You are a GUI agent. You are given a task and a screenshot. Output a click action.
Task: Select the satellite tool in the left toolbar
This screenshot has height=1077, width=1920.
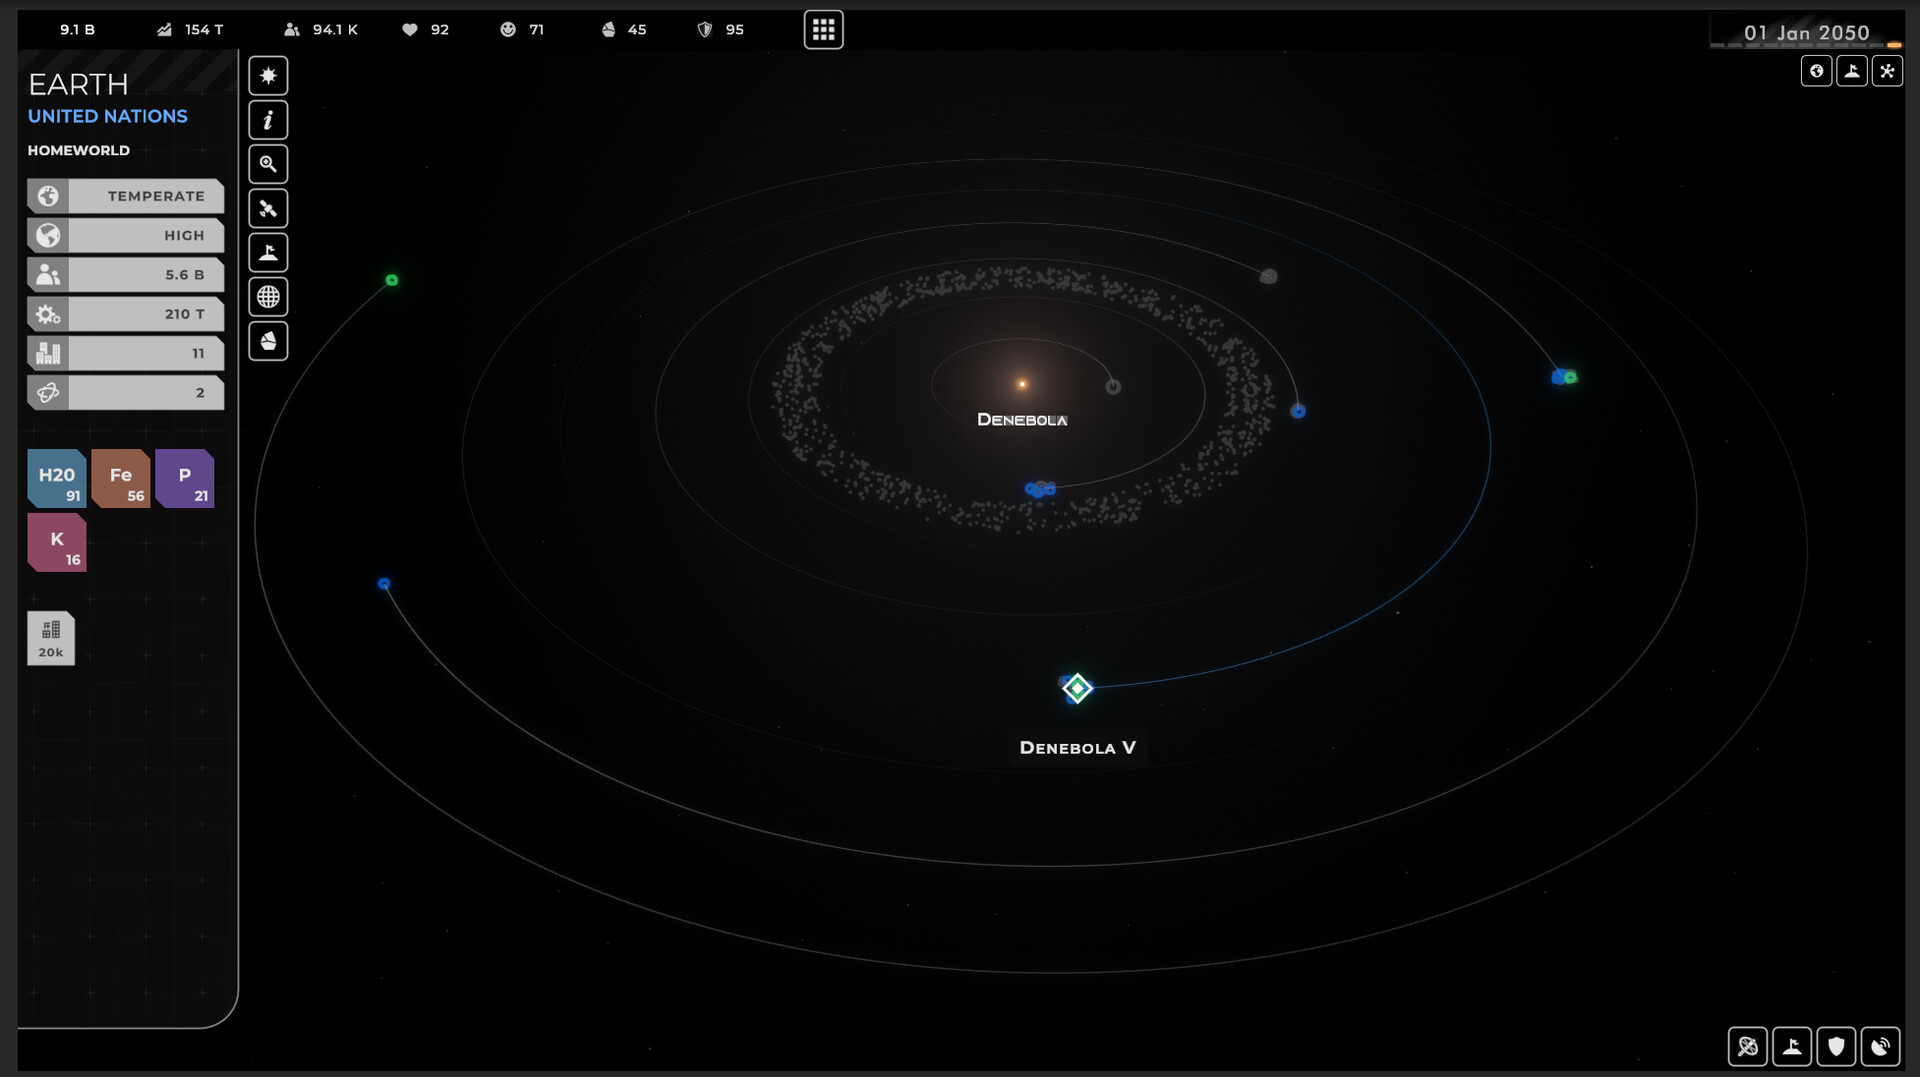[268, 207]
